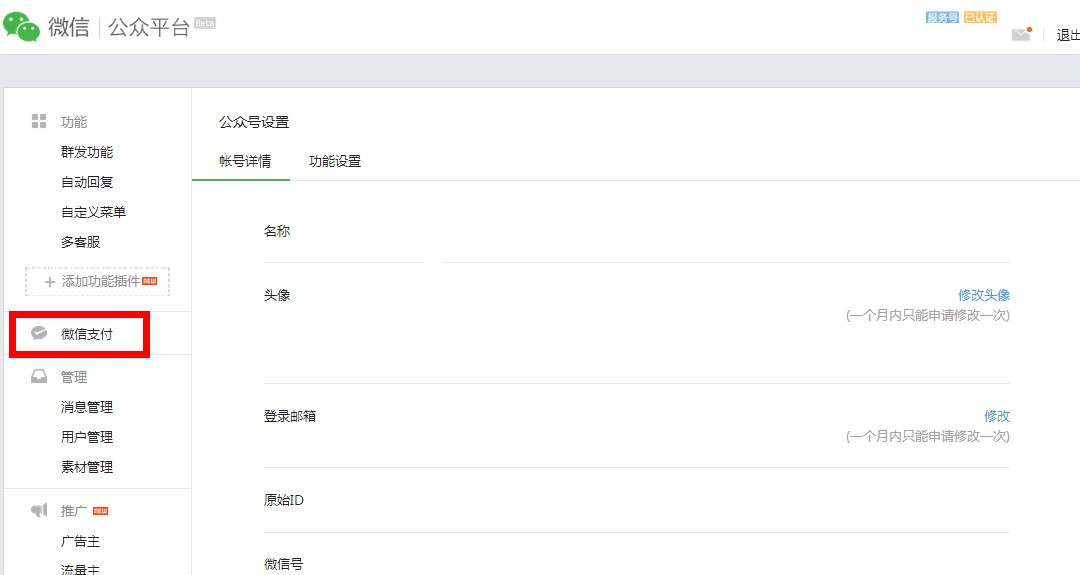1080x575 pixels.
Task: Click the WeChat logo icon
Action: (x=21, y=27)
